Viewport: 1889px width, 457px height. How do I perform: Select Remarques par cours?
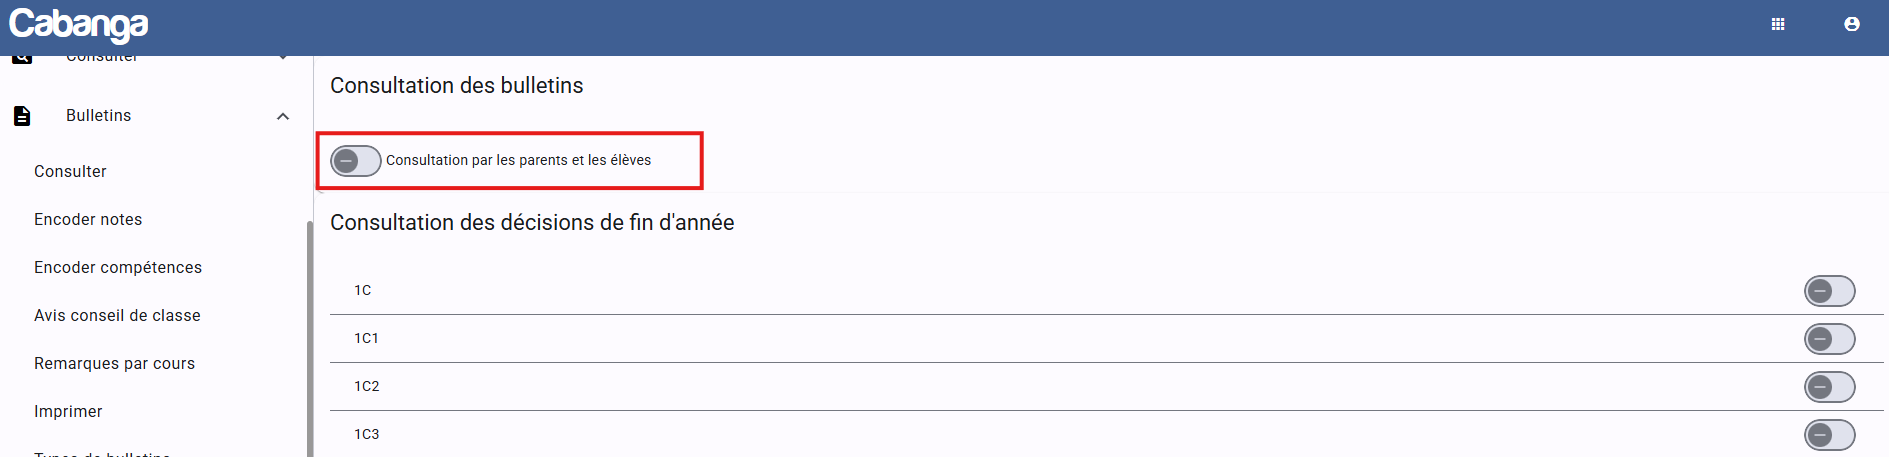(114, 364)
